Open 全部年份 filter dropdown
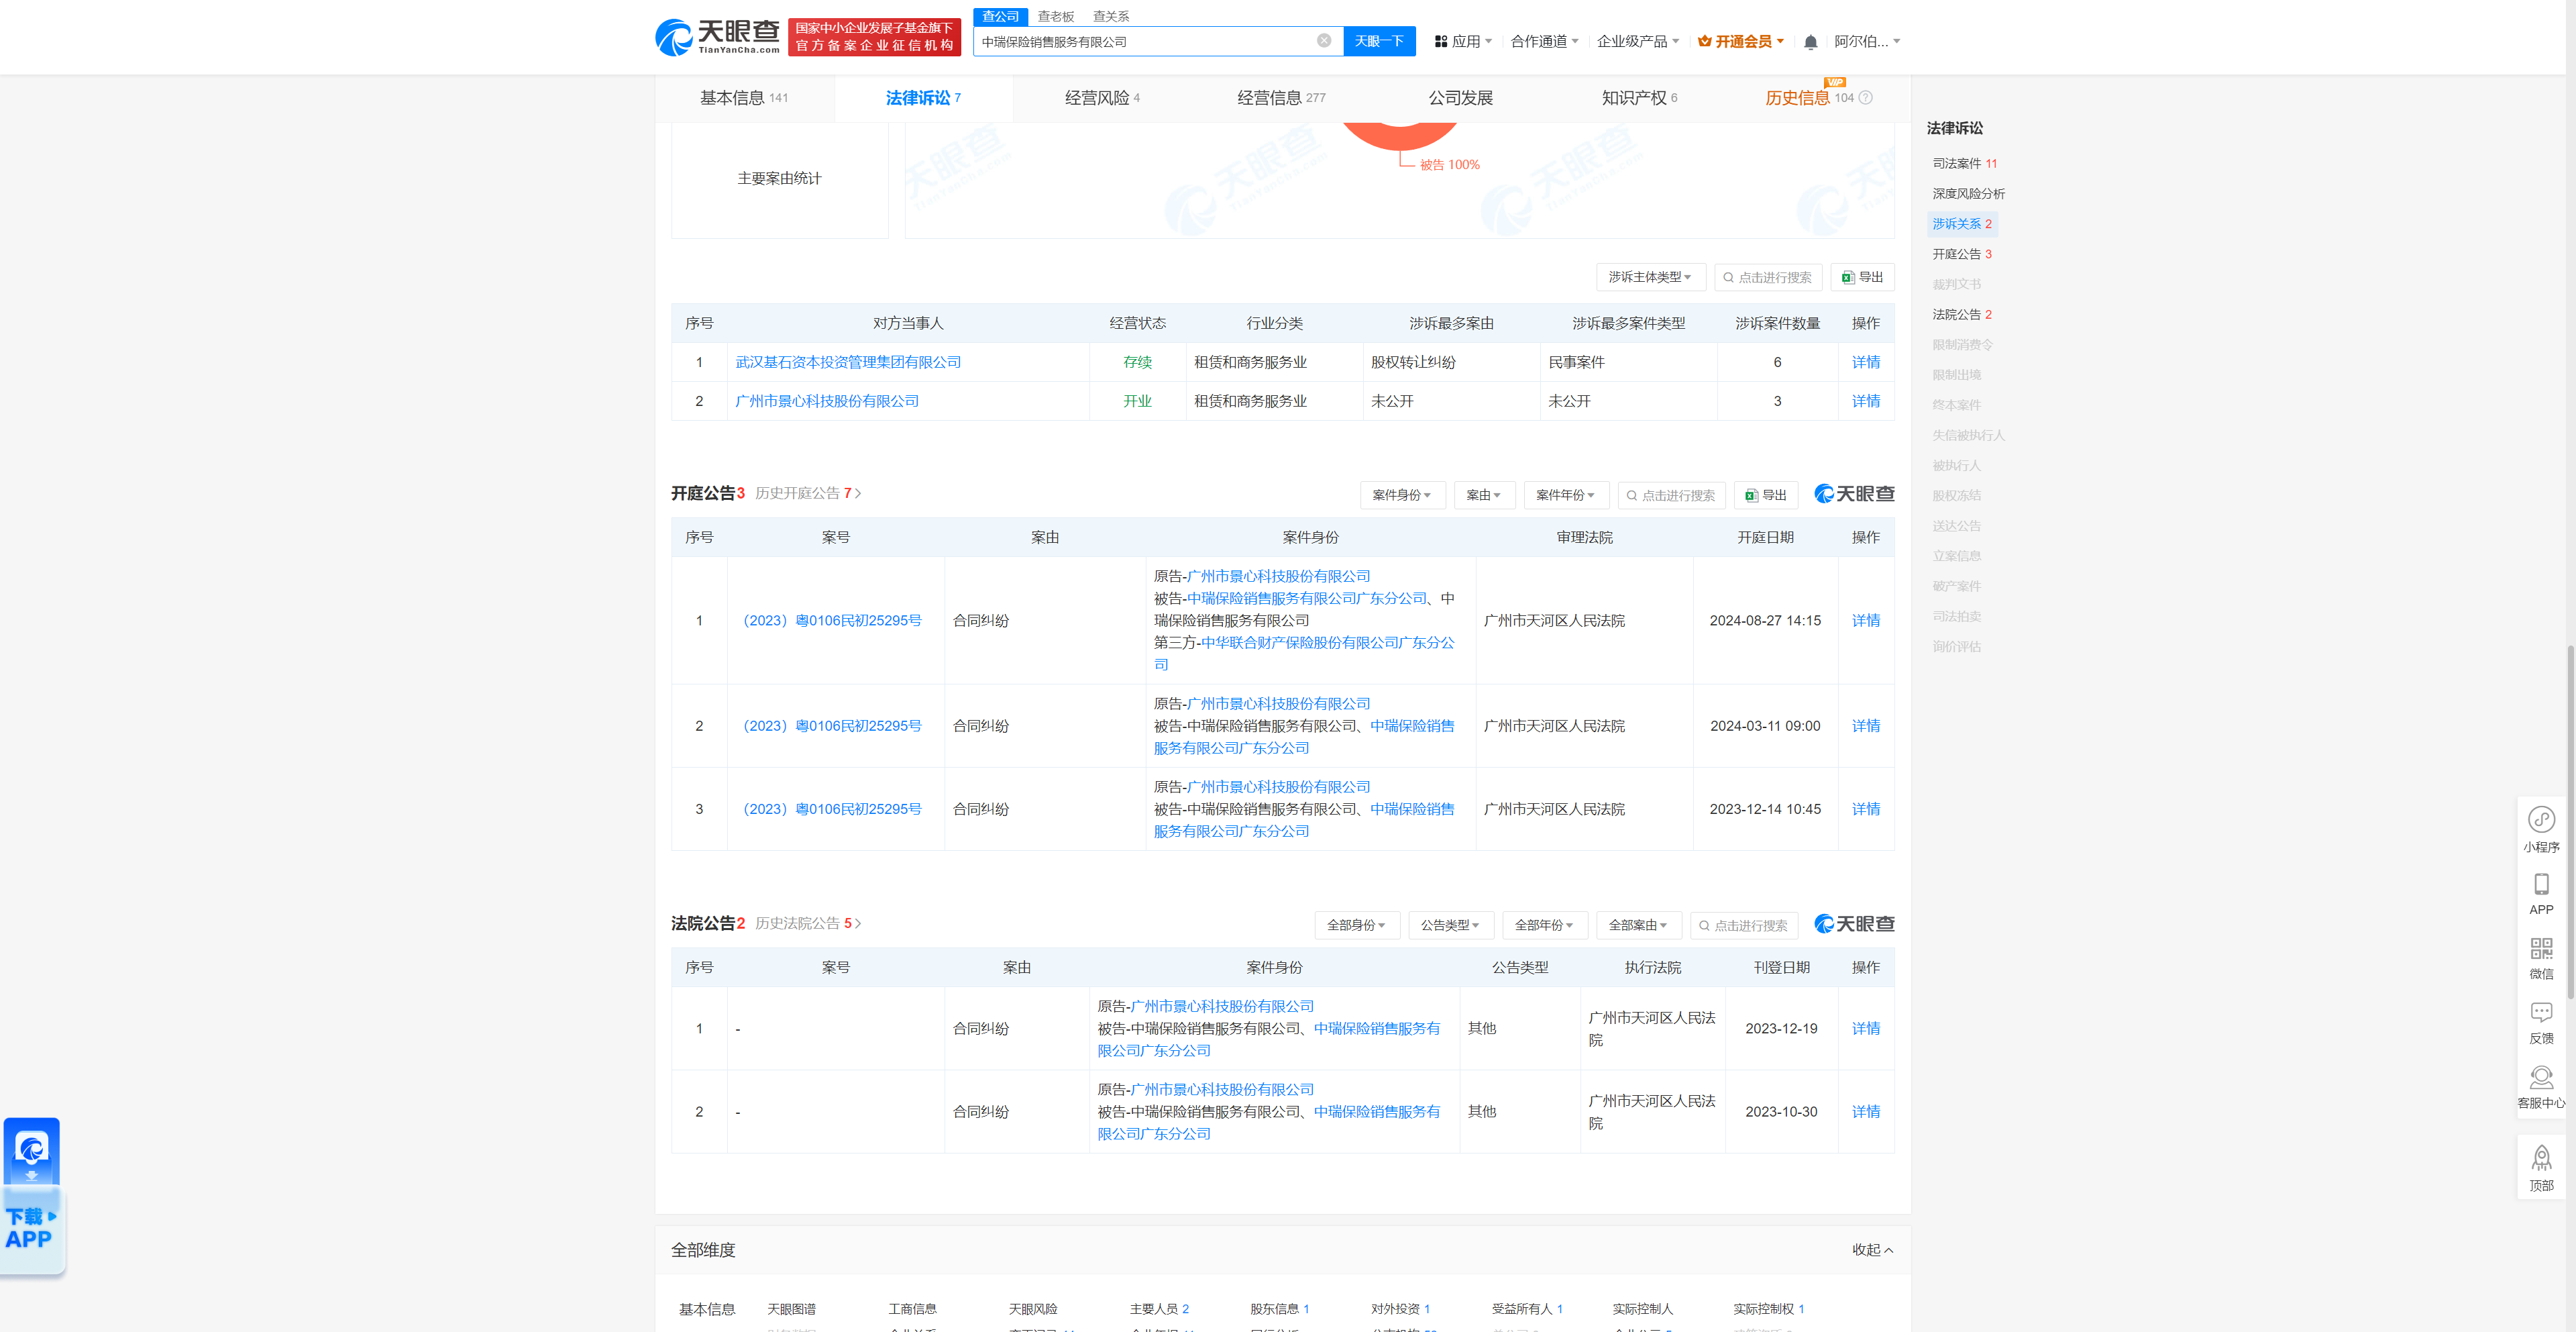The height and width of the screenshot is (1332, 2576). (x=1545, y=925)
